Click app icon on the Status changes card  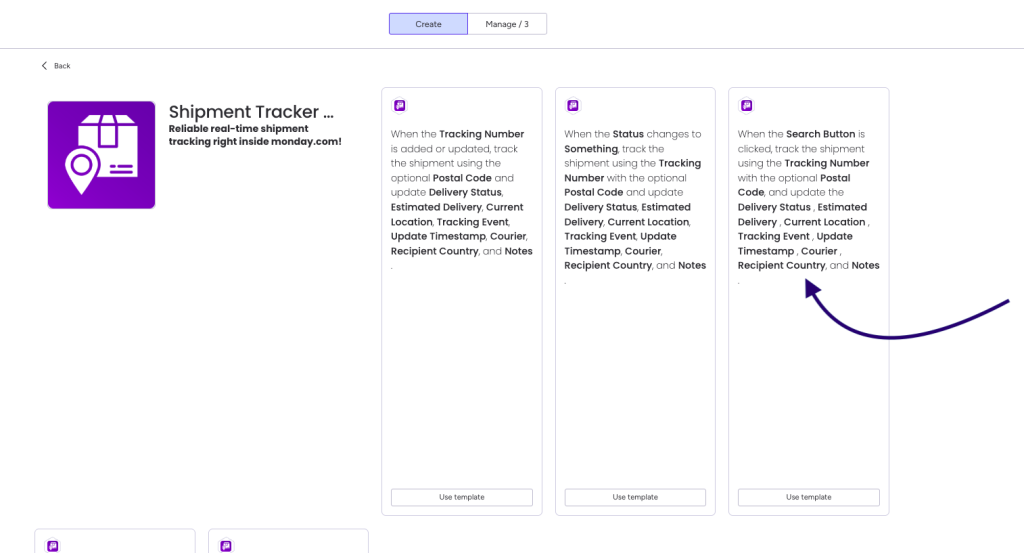click(573, 106)
